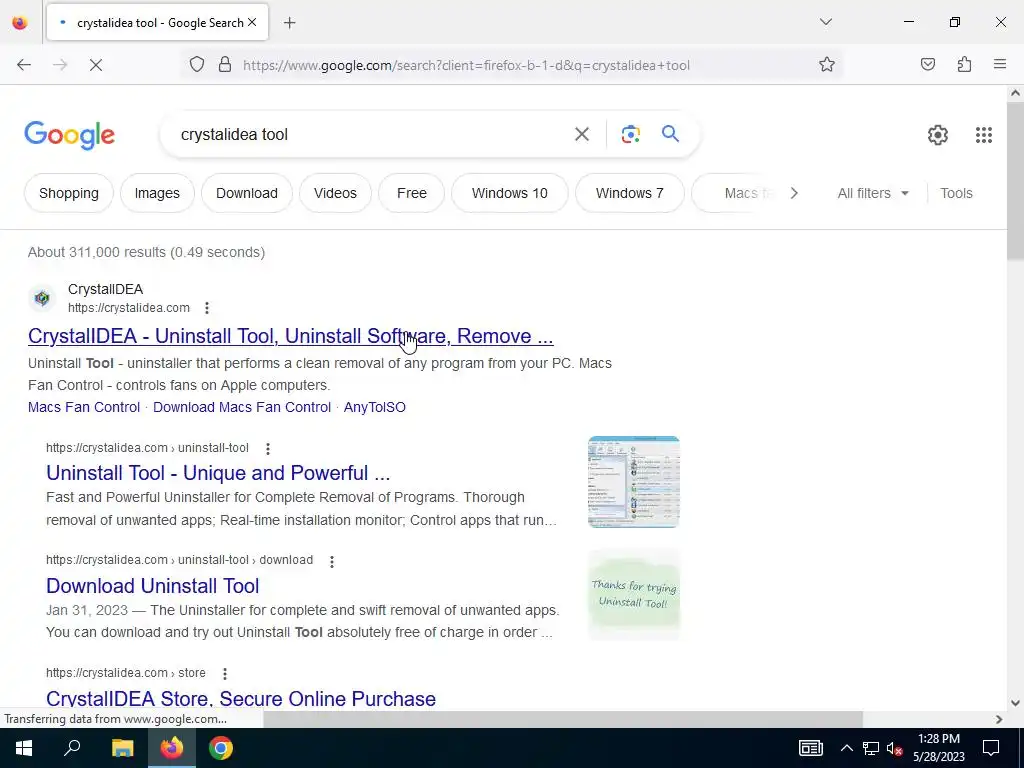Open Firefox application menu
The width and height of the screenshot is (1024, 768).
click(x=1000, y=65)
